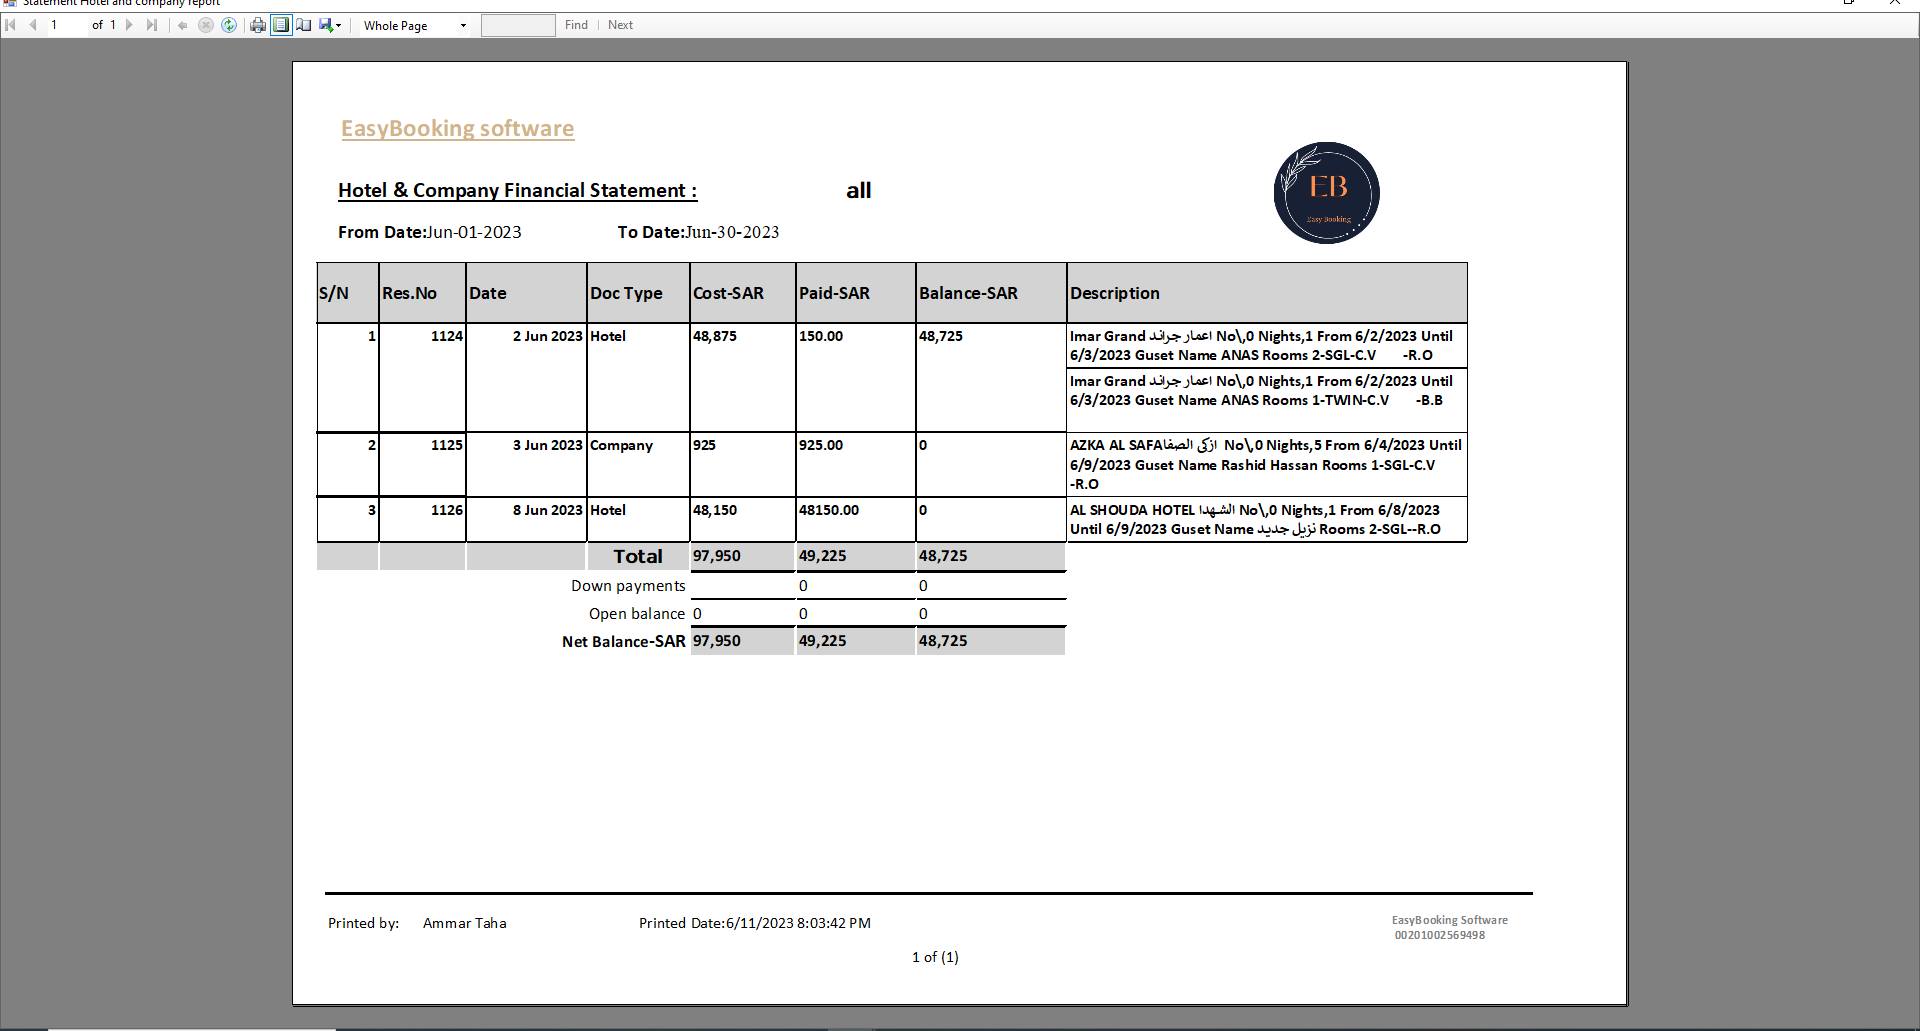Advance to the next report page
The image size is (1920, 1031).
[129, 25]
